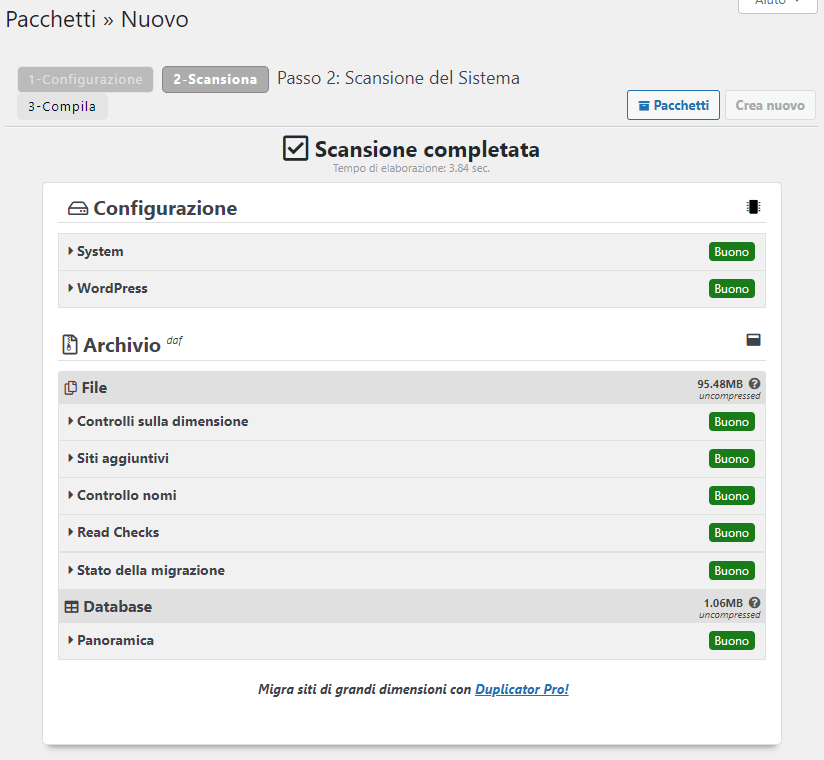Image resolution: width=824 pixels, height=760 pixels.
Task: Expand the WordPress configuration row
Action: pos(111,288)
